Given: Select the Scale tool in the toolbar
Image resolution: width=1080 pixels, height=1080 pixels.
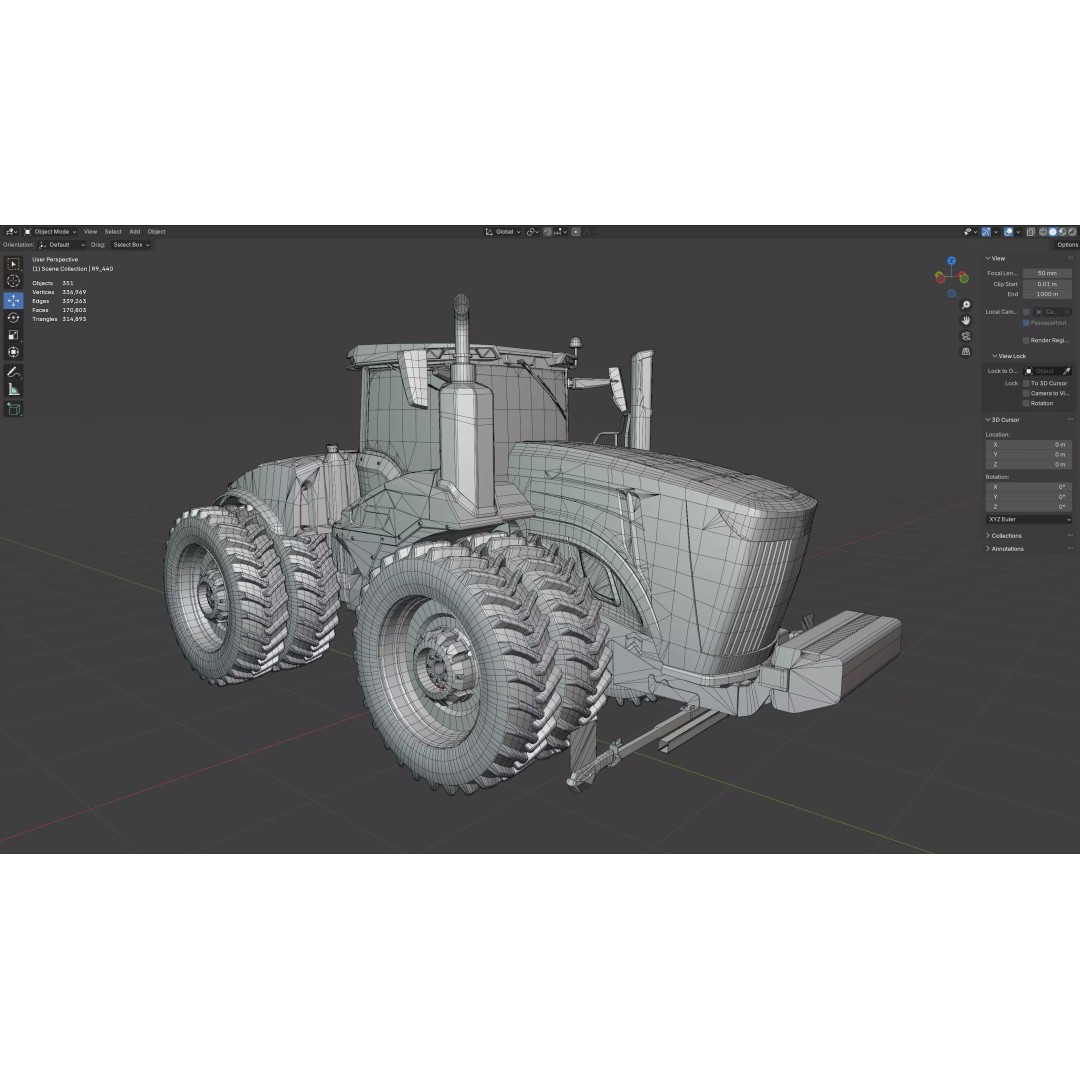Looking at the screenshot, I should coord(14,335).
